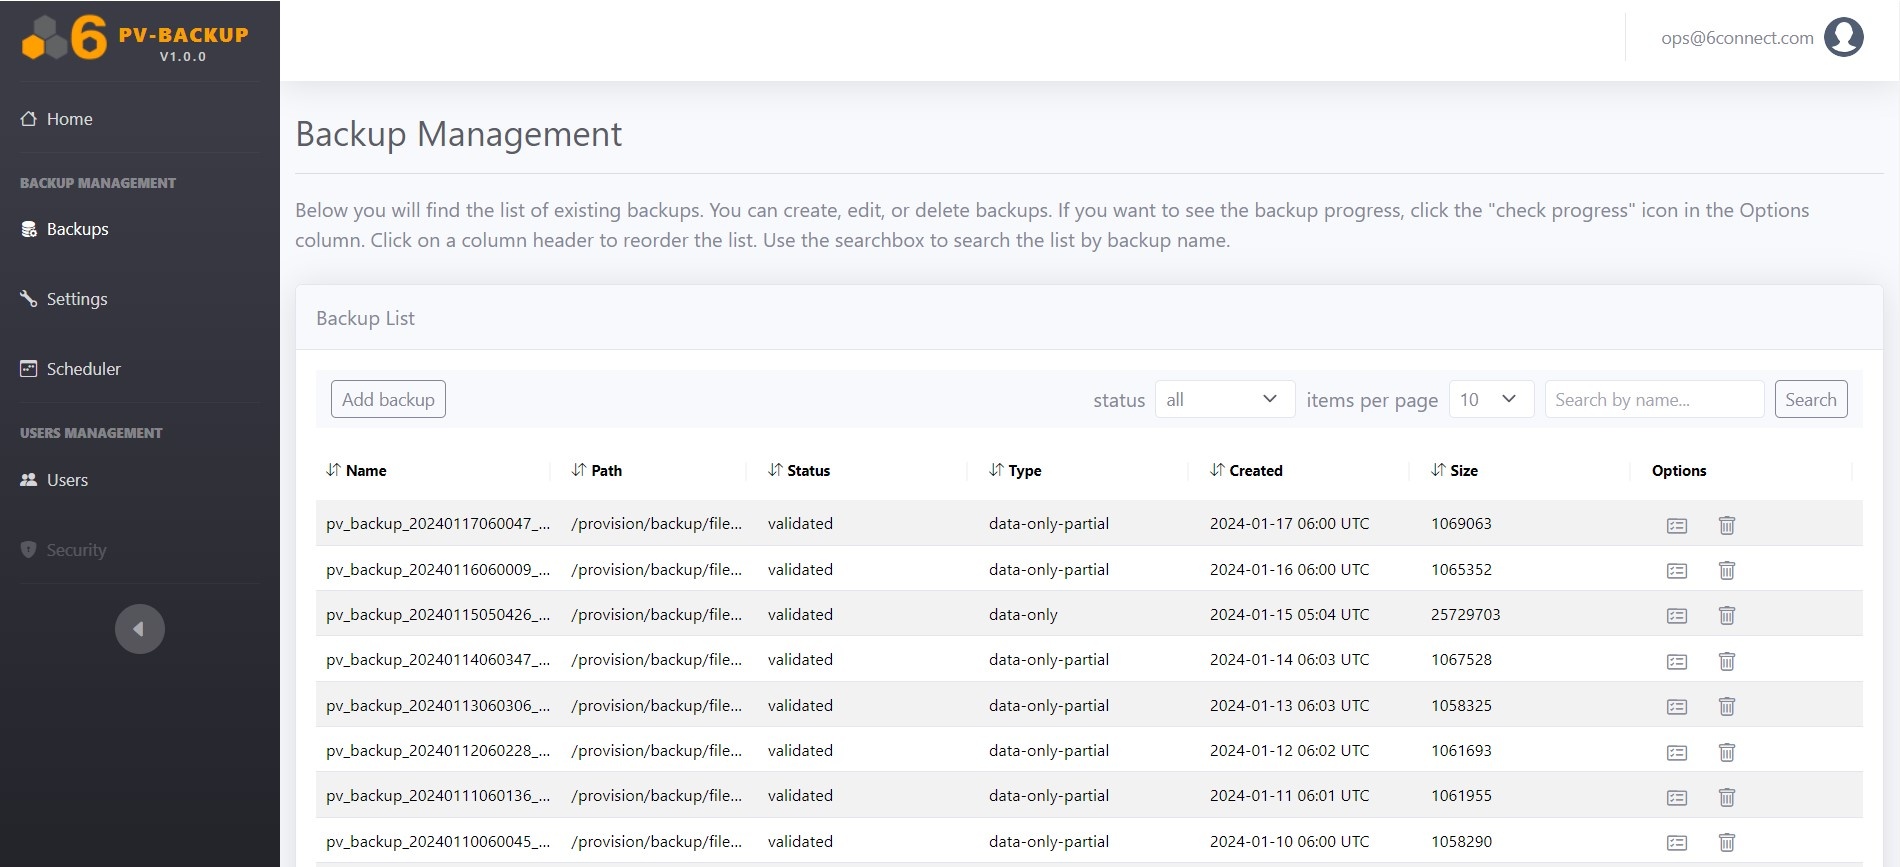
Task: Collapse the sidebar with the arrow button
Action: 139,629
